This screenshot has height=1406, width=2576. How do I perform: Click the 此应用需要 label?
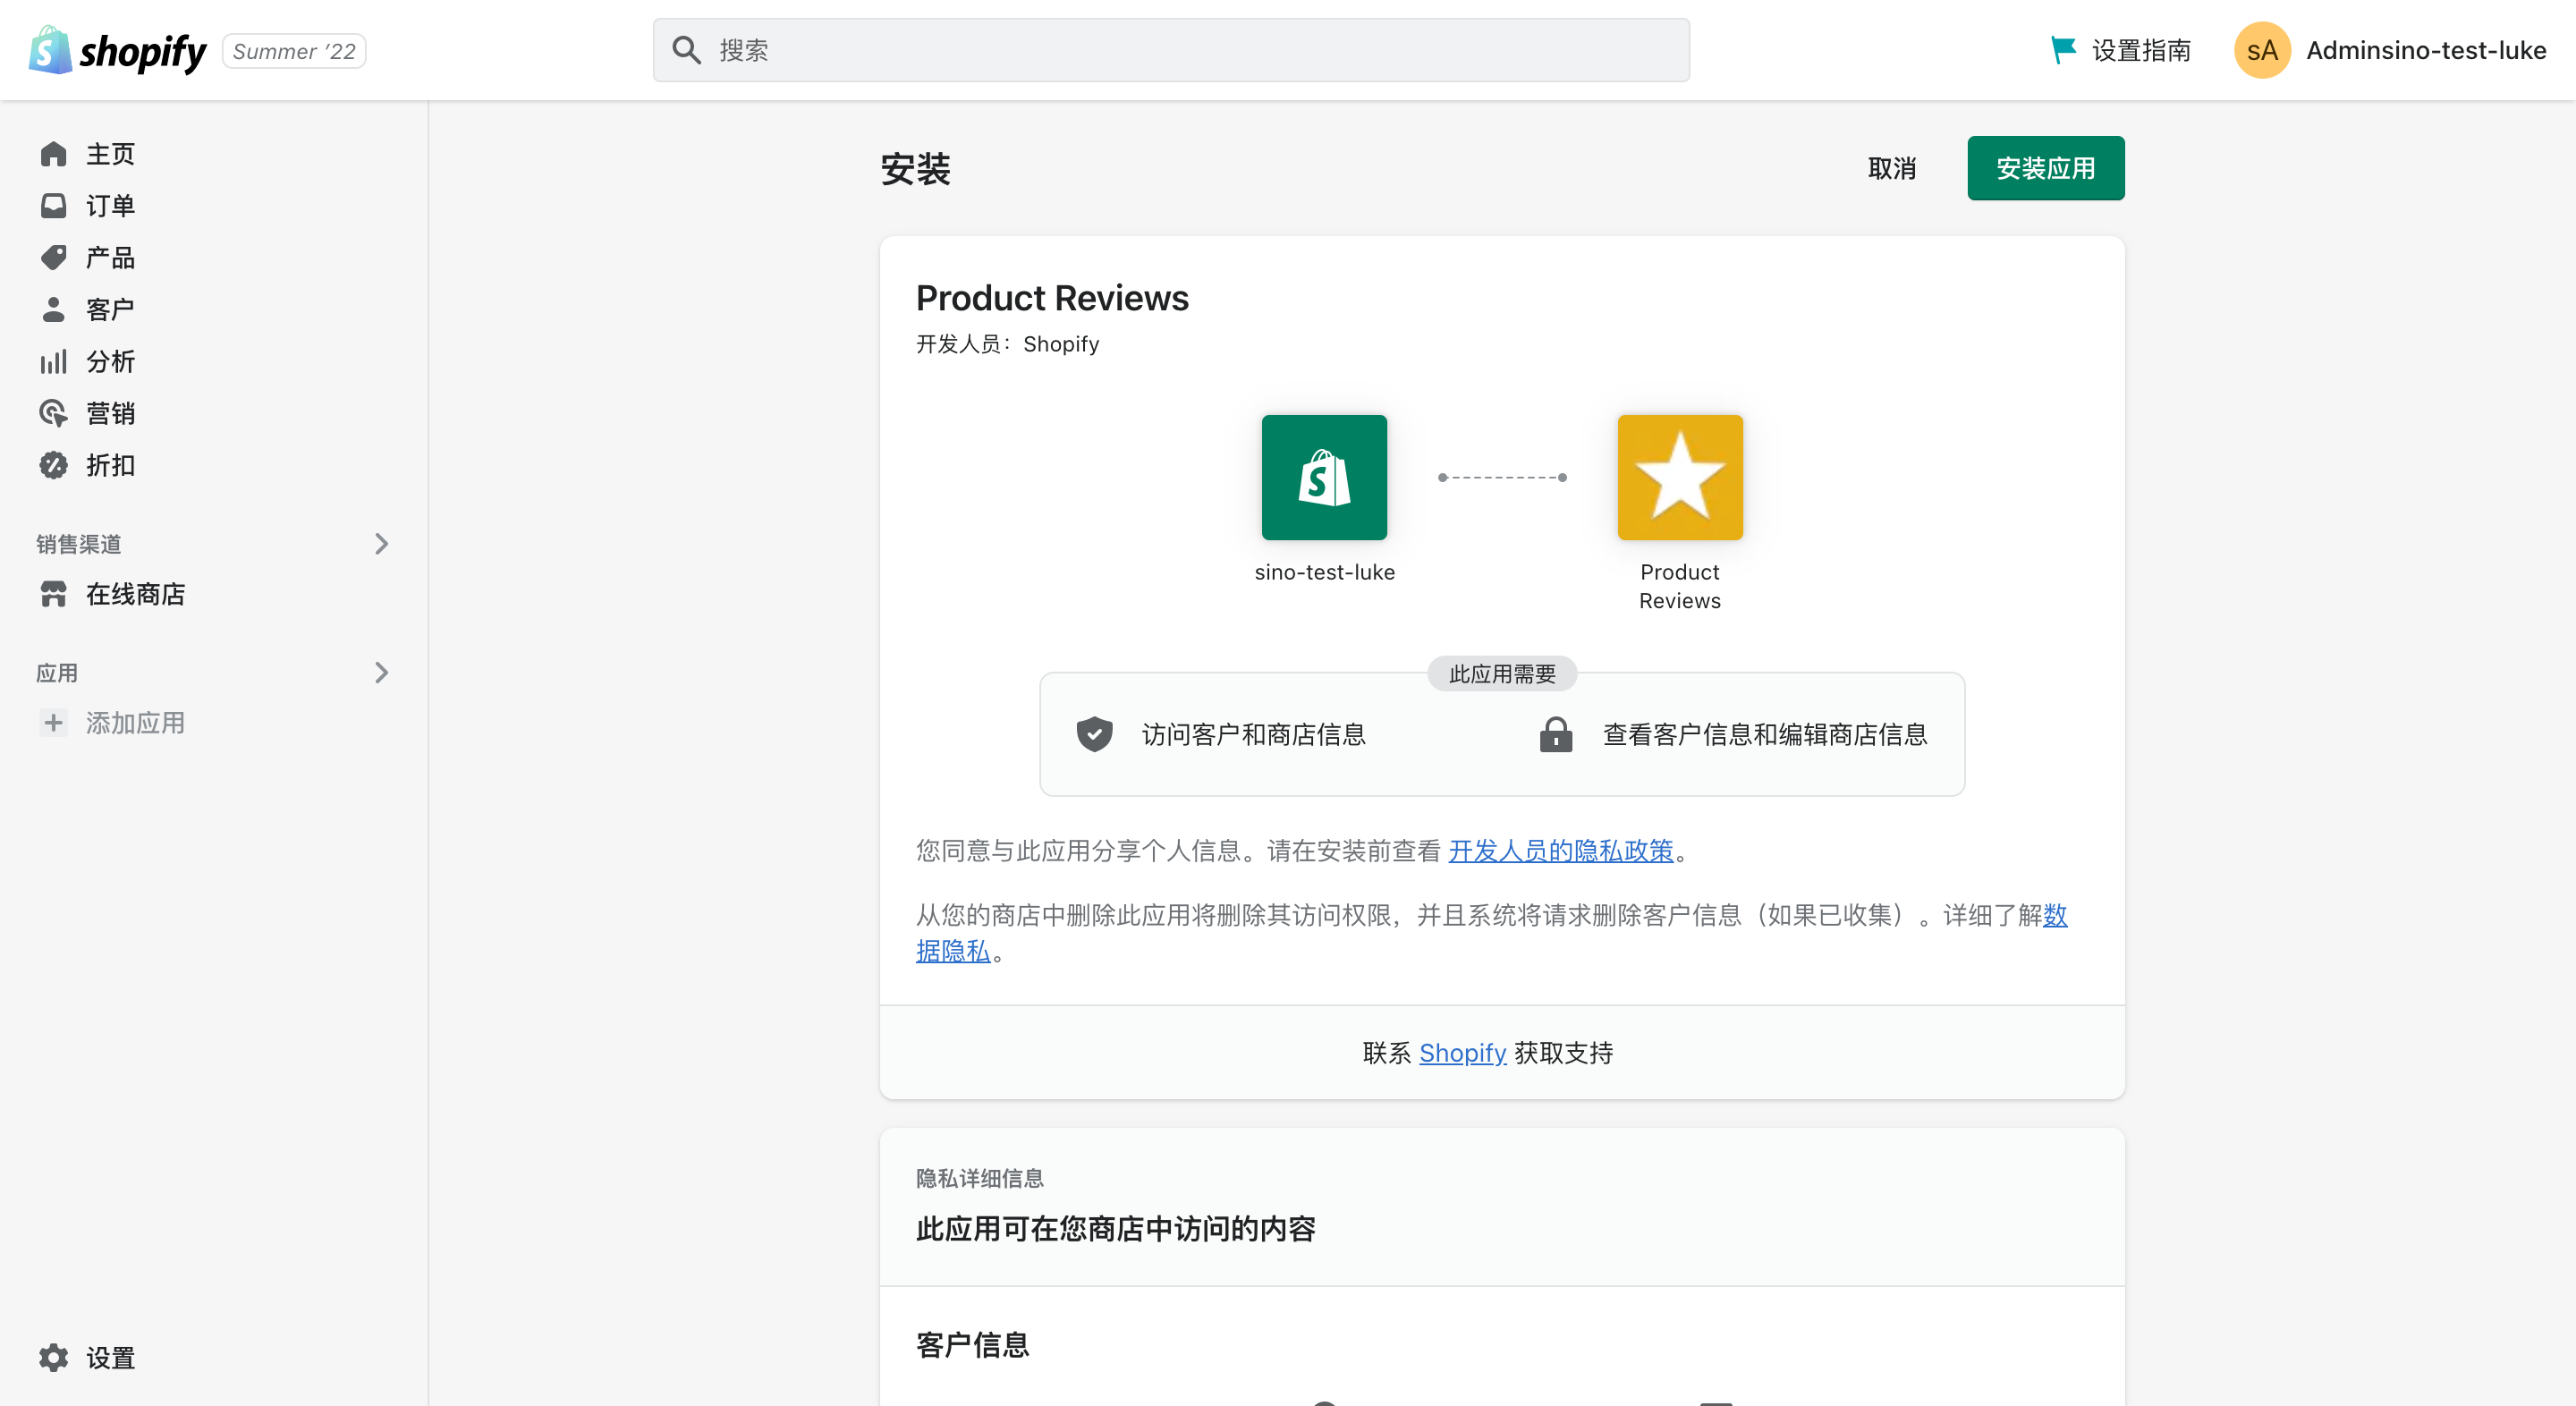[1502, 674]
